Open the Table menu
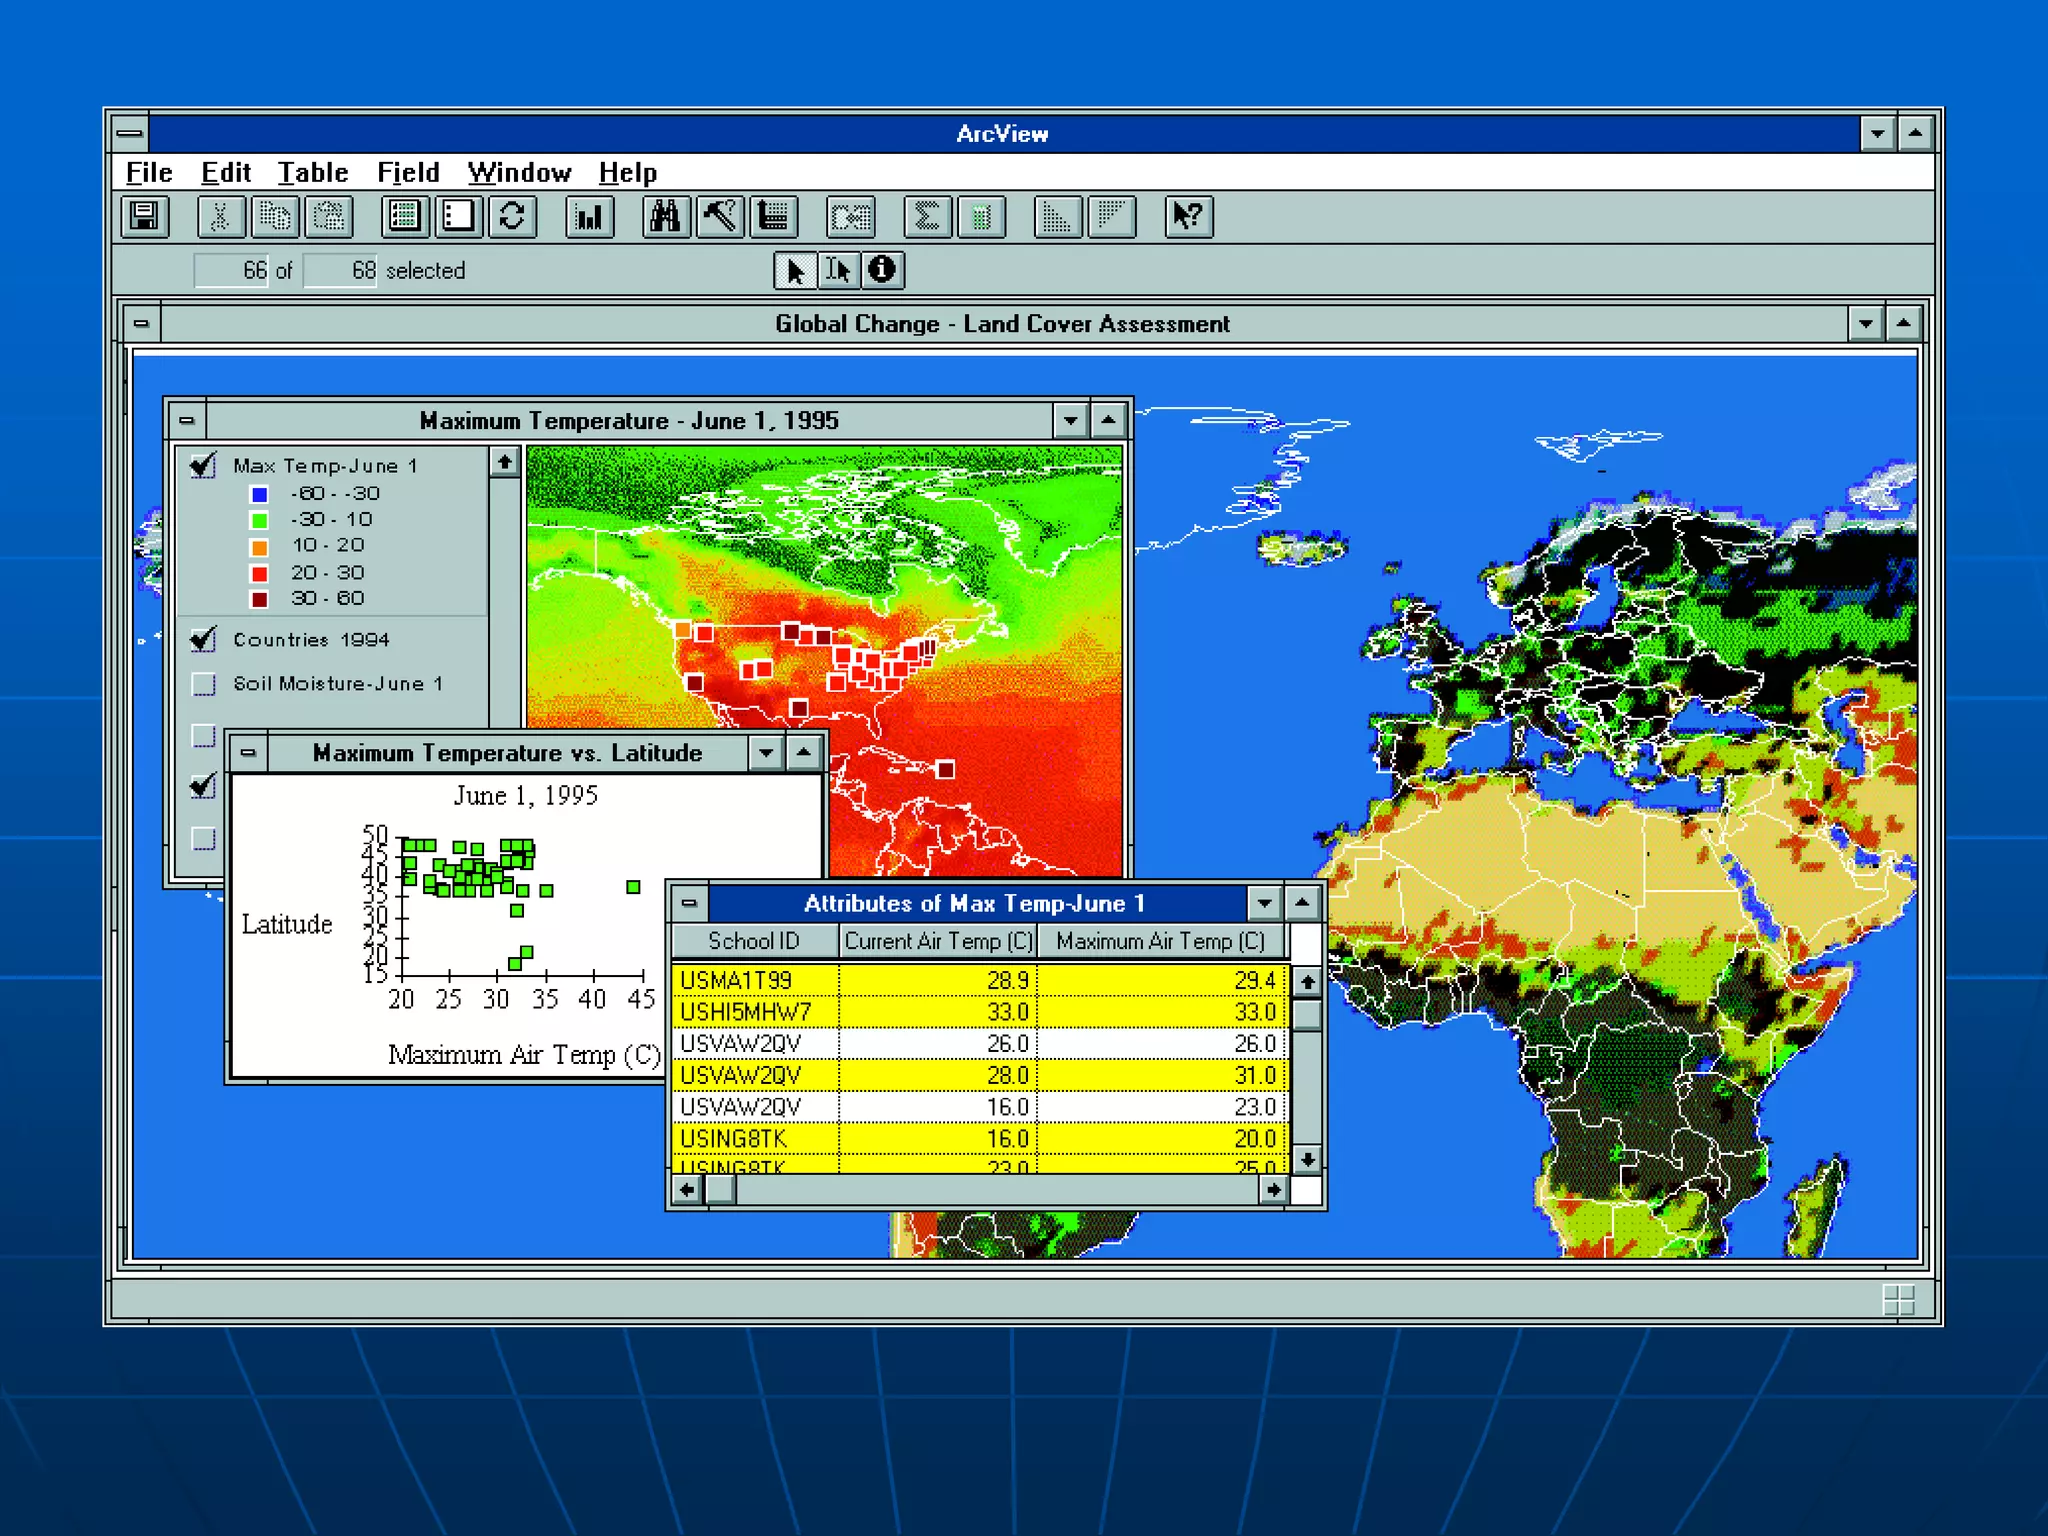Screen dimensions: 2048x1536 pyautogui.click(x=312, y=173)
